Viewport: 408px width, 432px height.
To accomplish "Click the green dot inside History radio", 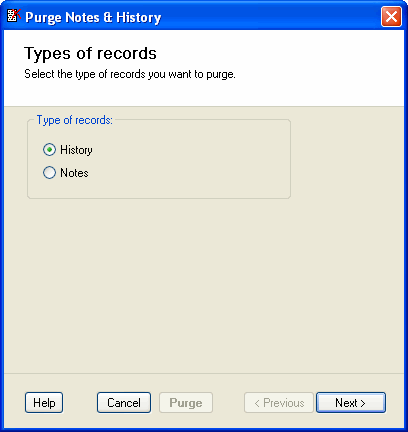I will [49, 150].
